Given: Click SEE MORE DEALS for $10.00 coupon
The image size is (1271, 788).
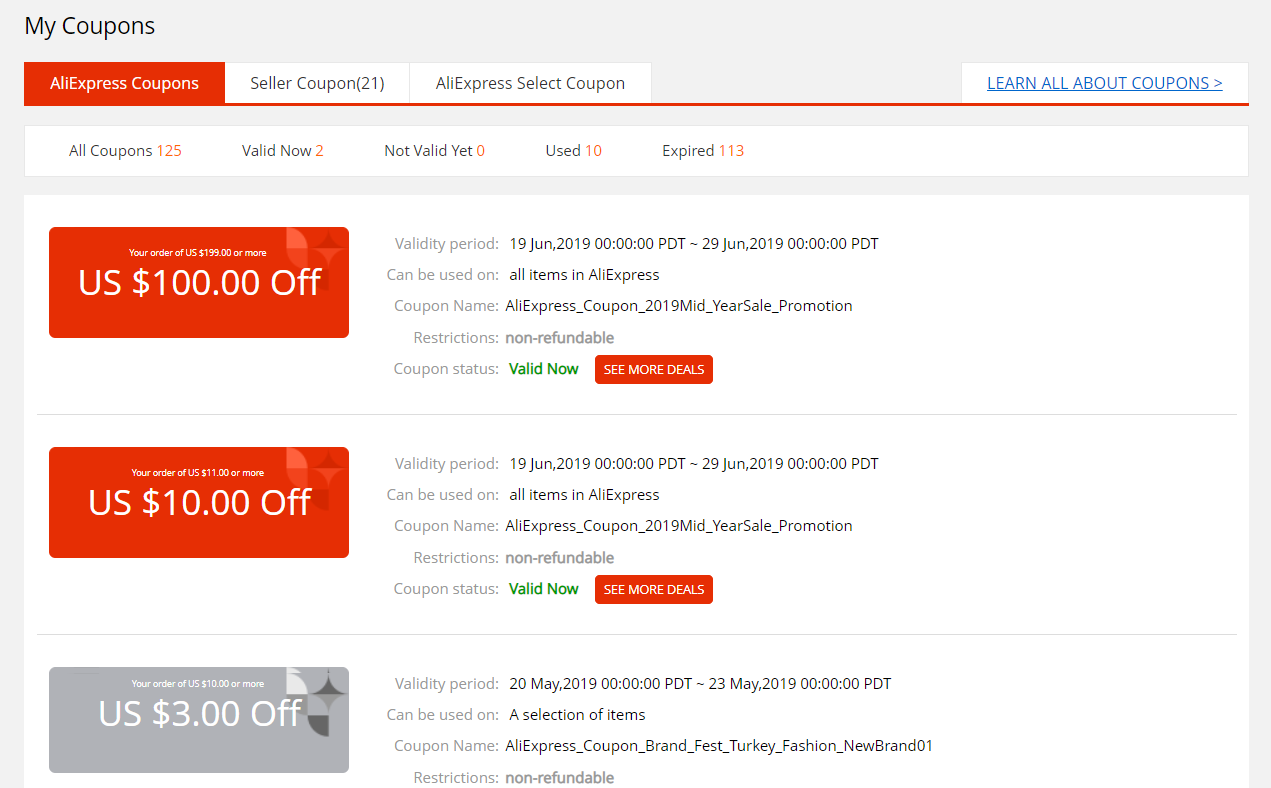Looking at the screenshot, I should point(654,589).
